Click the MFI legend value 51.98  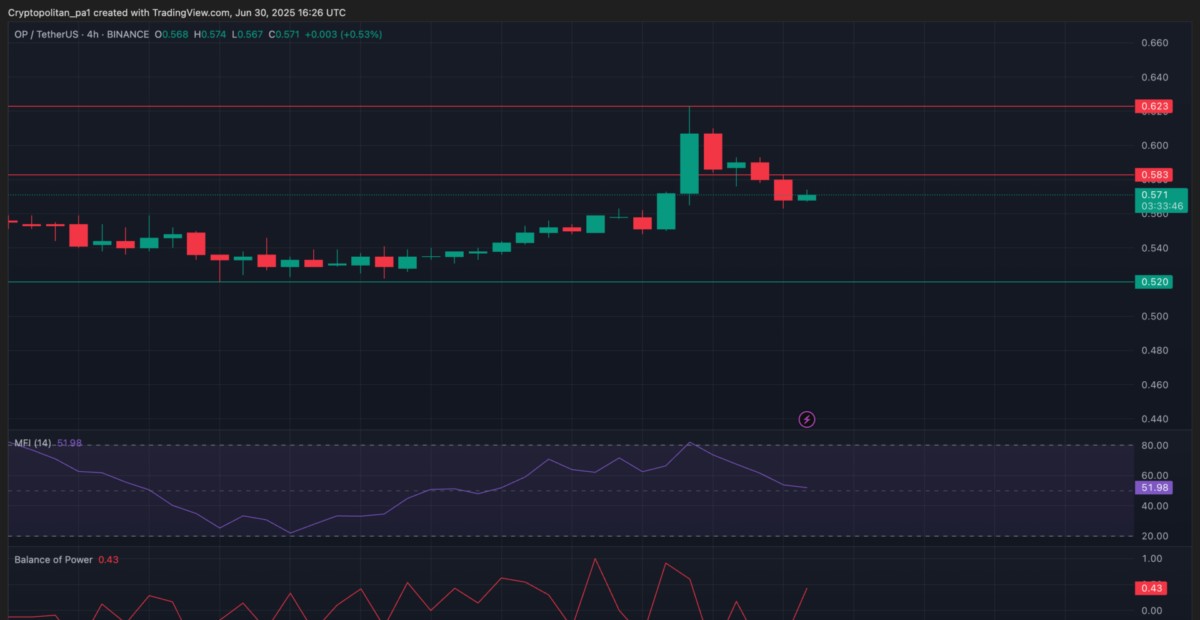[70, 443]
